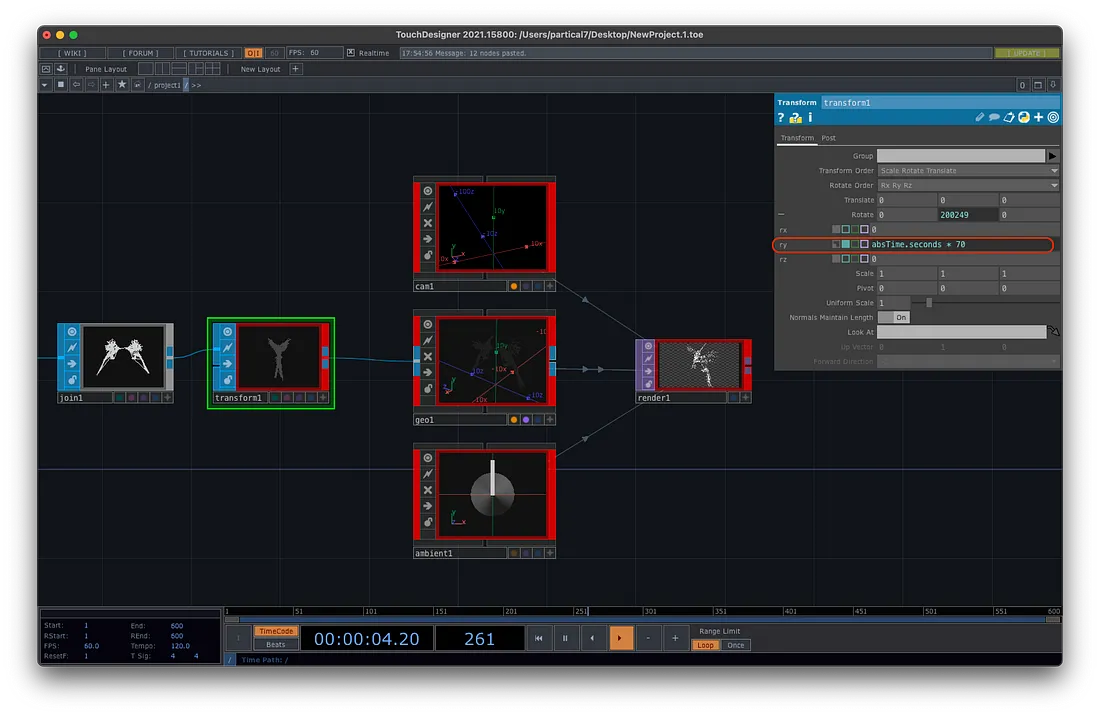This screenshot has height=716, width=1100.
Task: Click the bookmark star icon in path bar
Action: (122, 85)
